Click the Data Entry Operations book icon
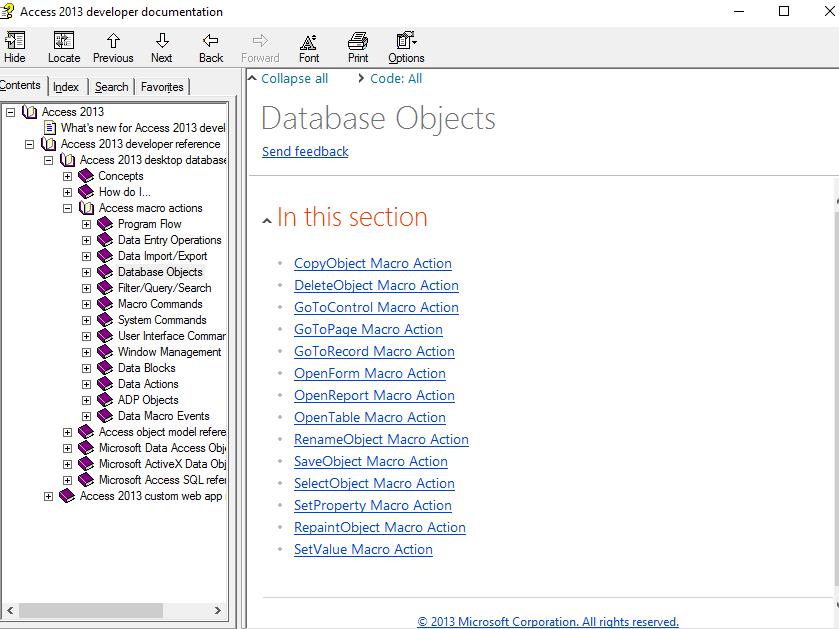Image resolution: width=839 pixels, height=629 pixels. point(105,240)
